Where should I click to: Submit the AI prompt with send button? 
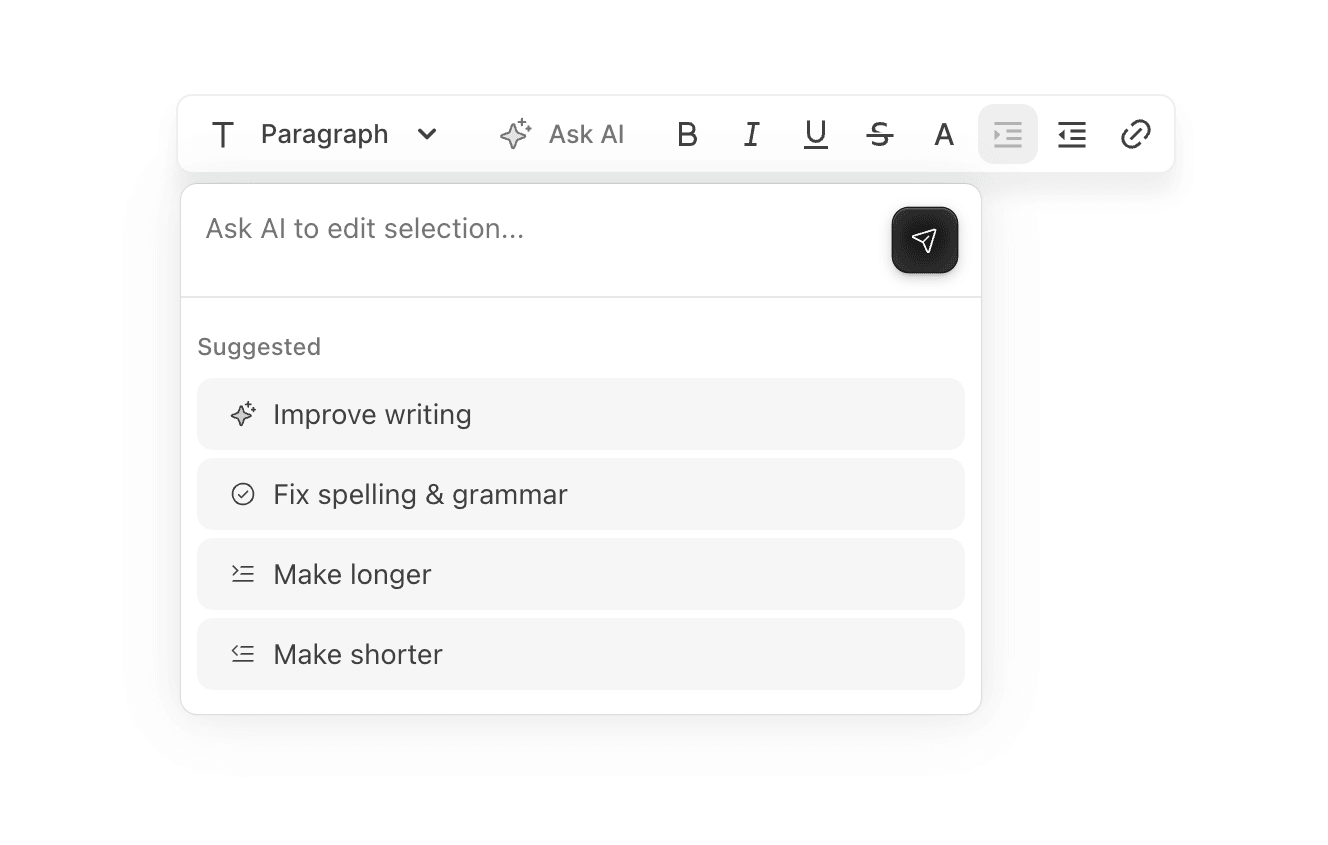924,240
